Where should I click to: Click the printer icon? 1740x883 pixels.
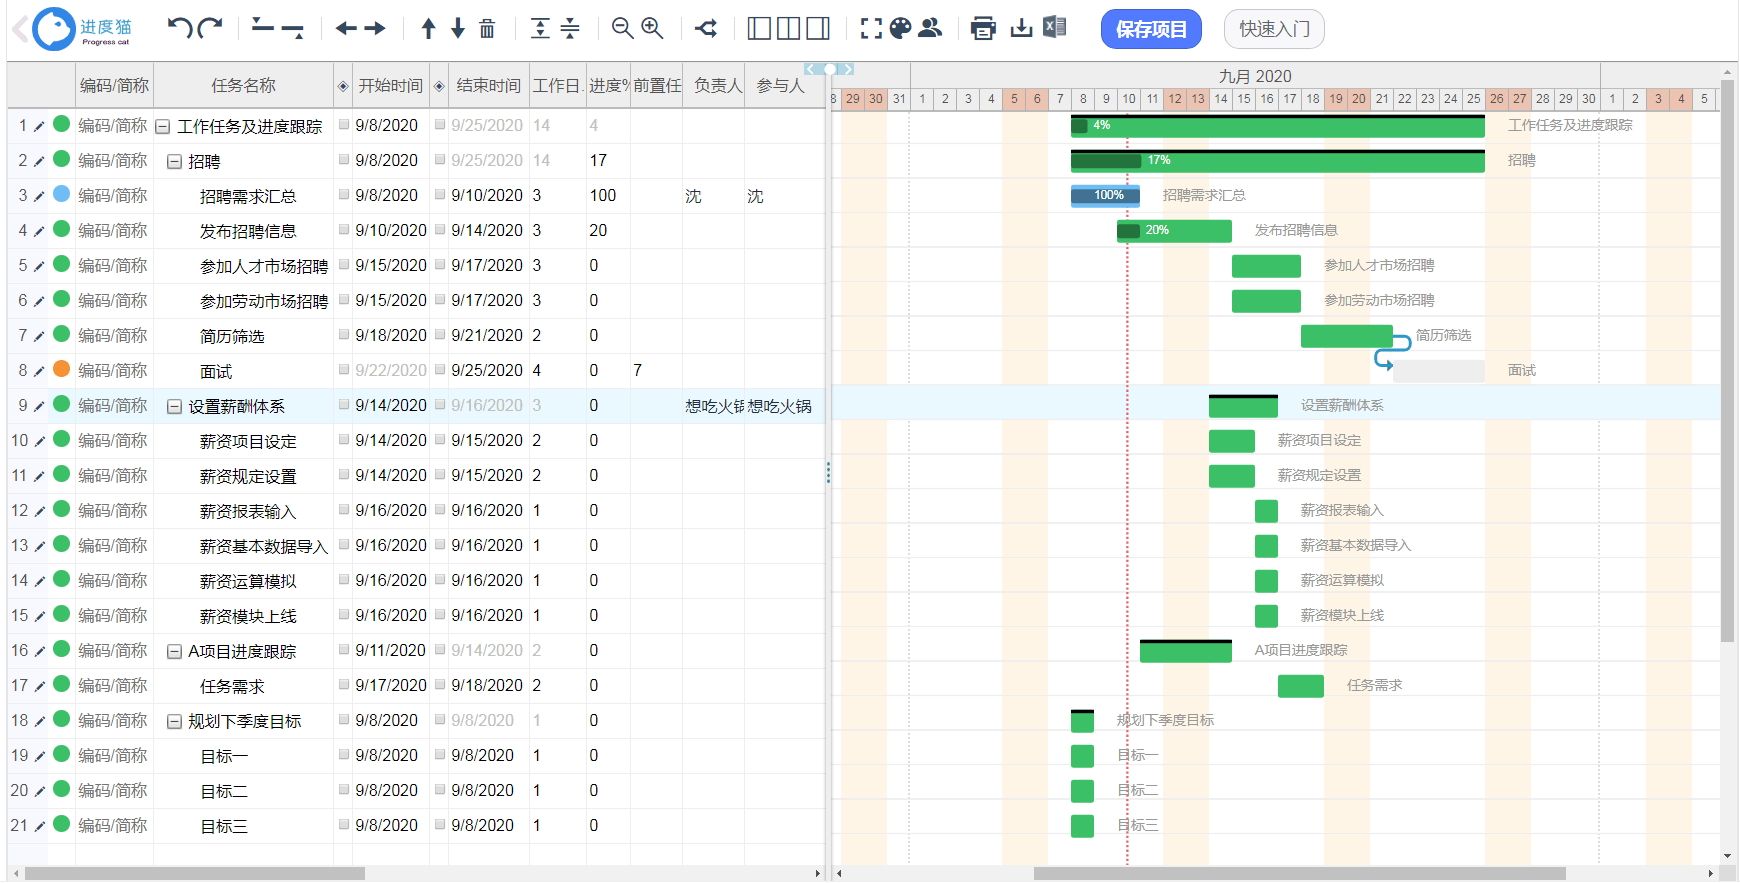[983, 28]
